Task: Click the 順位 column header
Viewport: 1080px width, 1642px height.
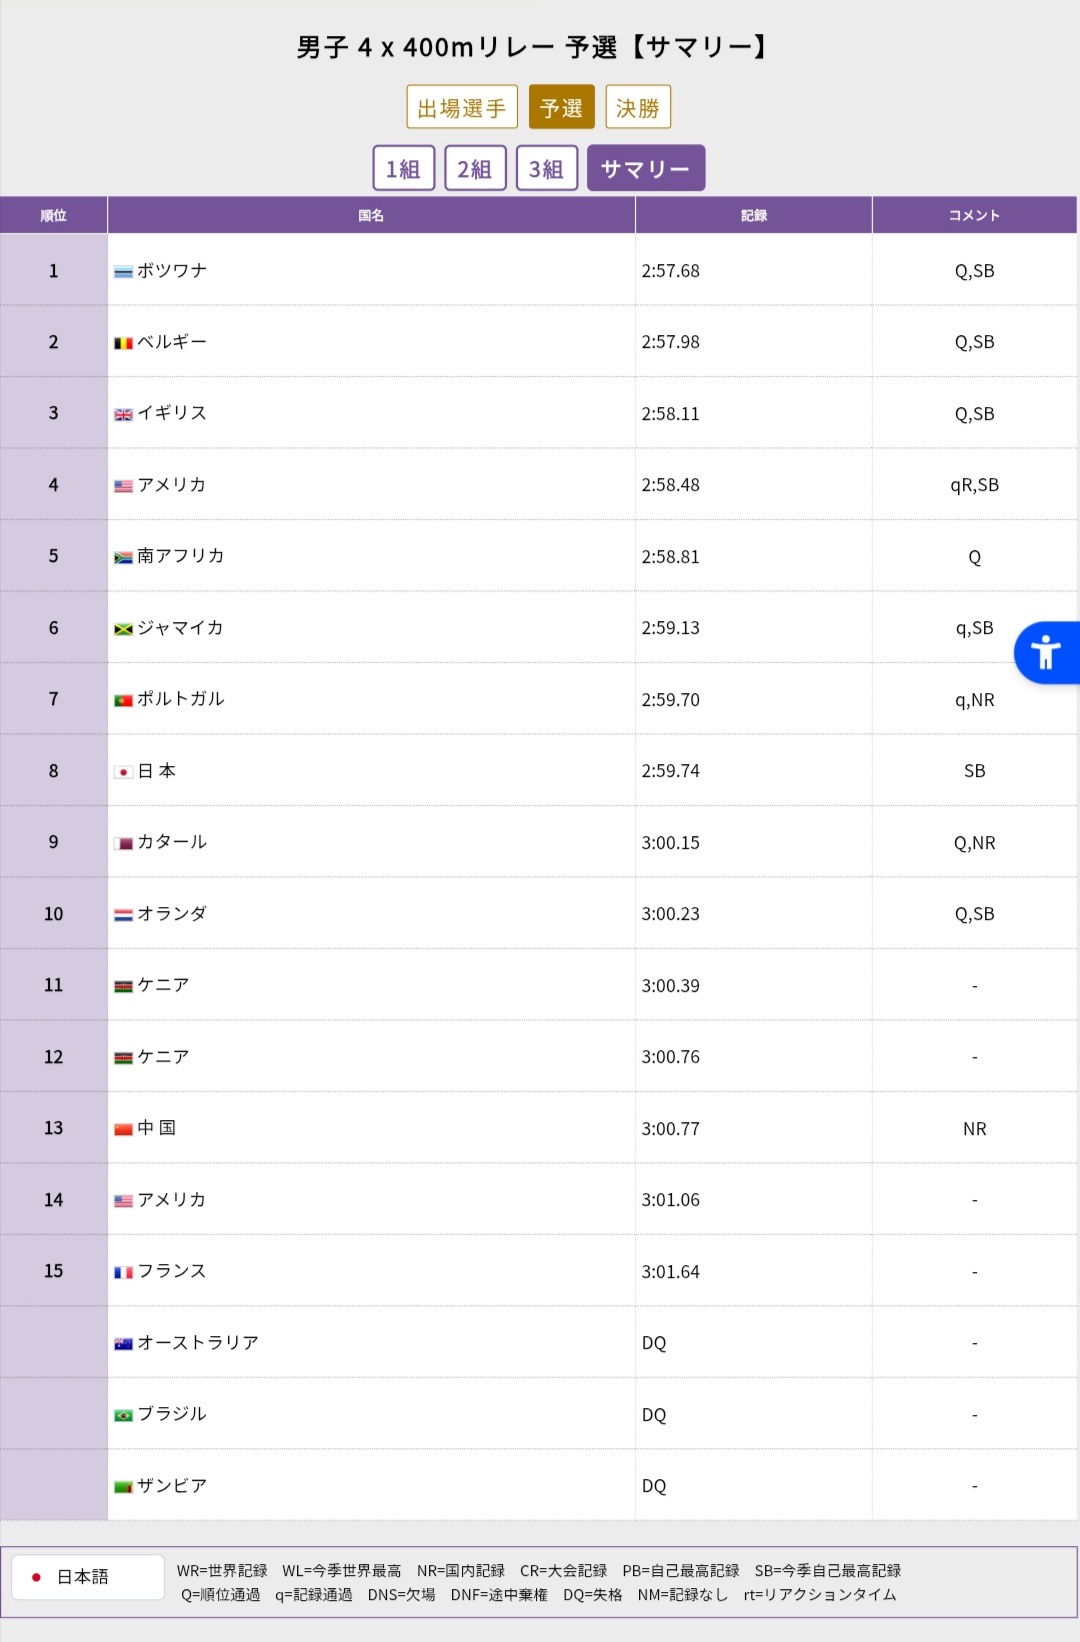Action: pos(54,215)
